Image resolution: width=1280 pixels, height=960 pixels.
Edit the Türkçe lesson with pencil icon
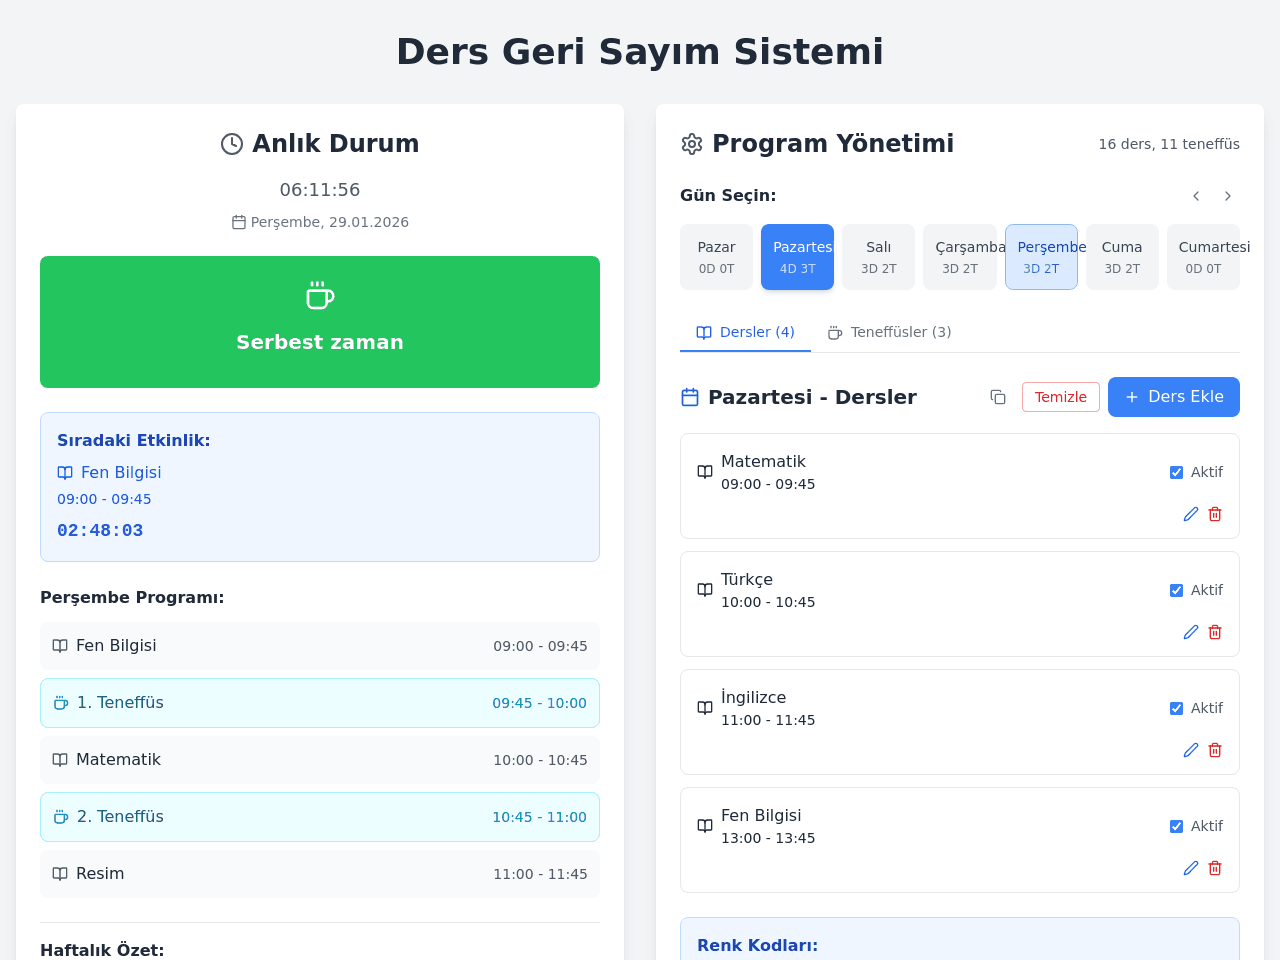coord(1191,632)
